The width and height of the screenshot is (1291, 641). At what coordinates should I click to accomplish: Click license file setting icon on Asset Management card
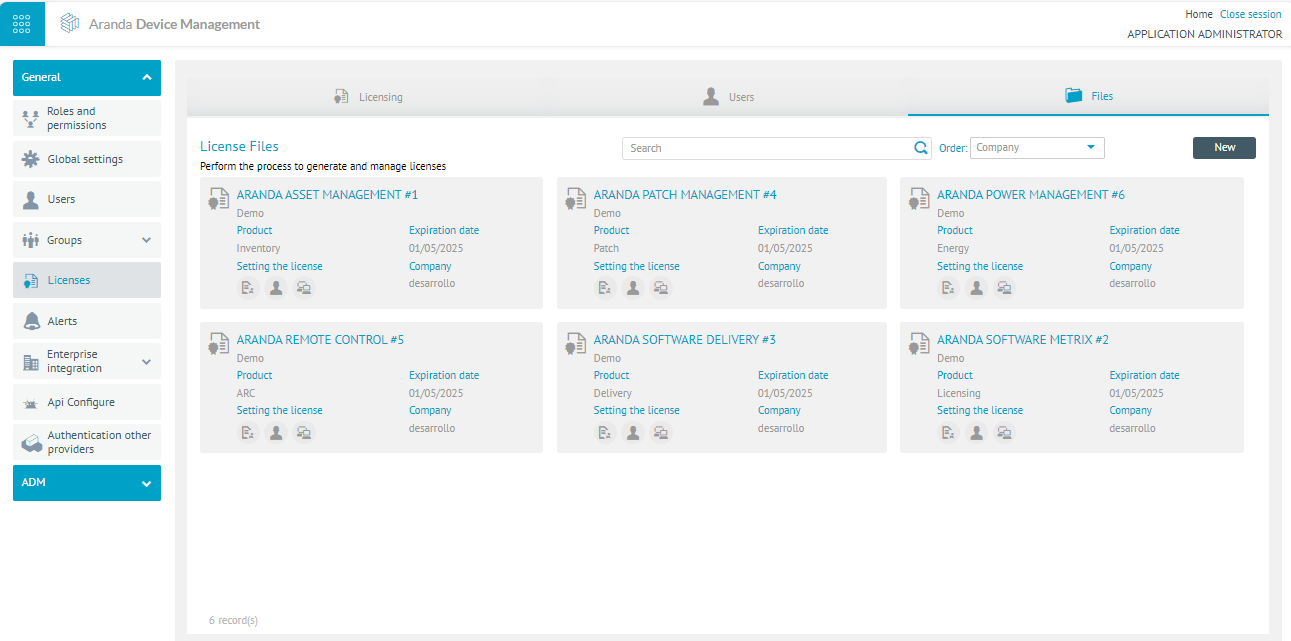click(x=248, y=288)
